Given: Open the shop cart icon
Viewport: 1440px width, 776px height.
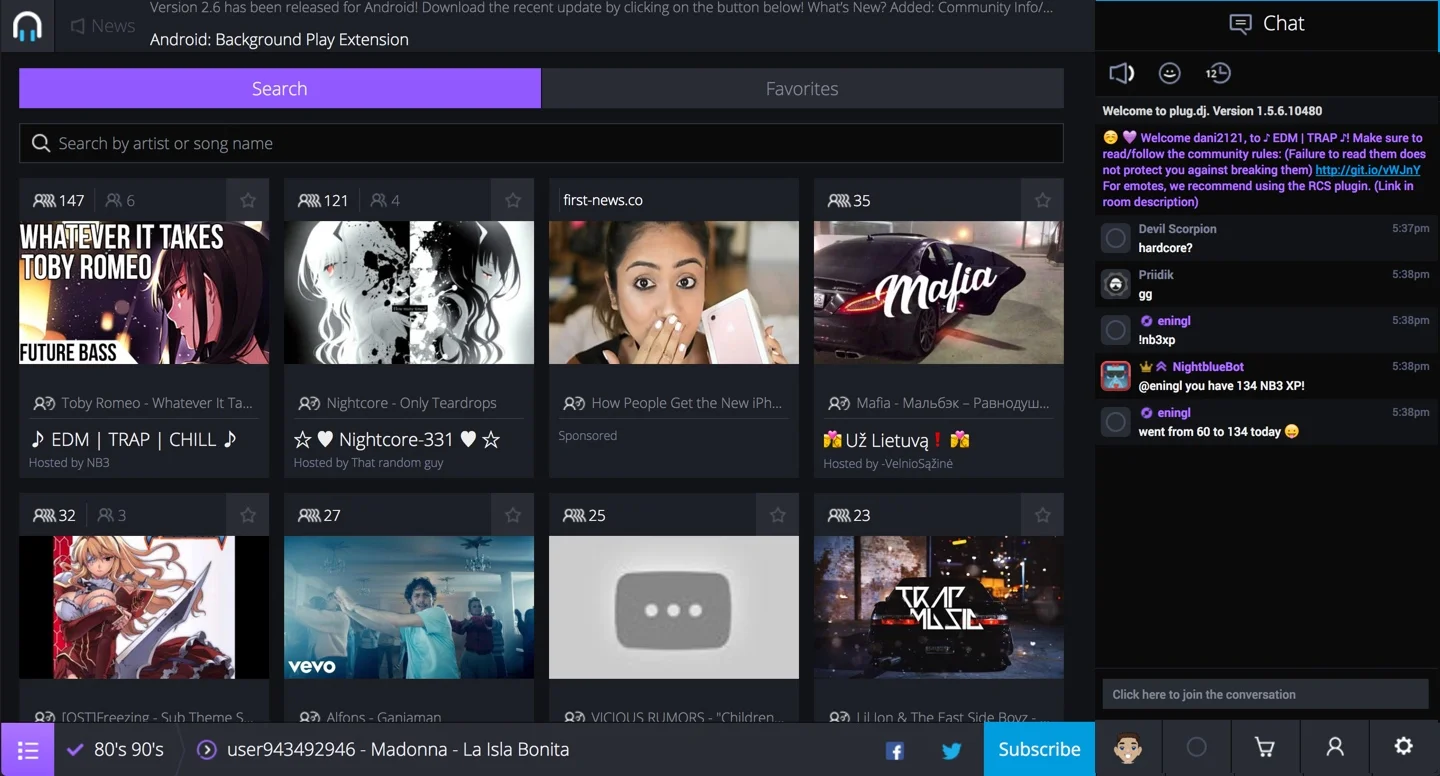Looking at the screenshot, I should tap(1265, 747).
